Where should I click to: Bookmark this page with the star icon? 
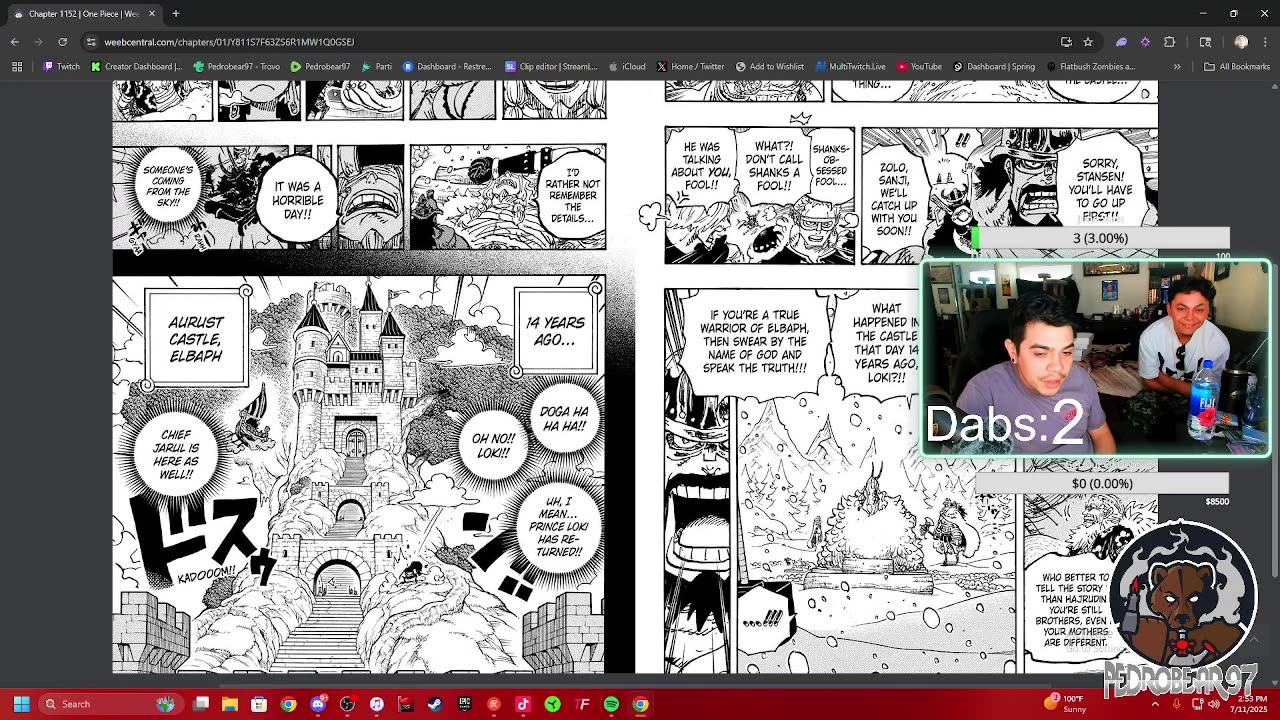click(1088, 42)
